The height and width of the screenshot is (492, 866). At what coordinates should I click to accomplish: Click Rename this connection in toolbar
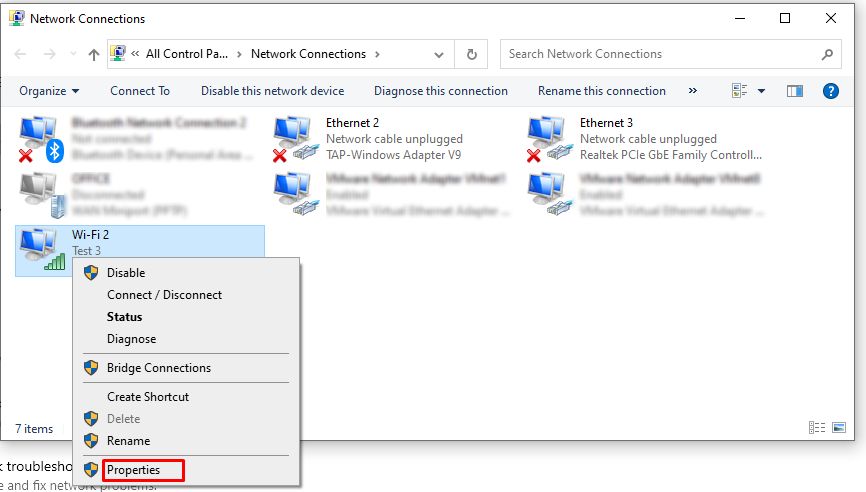[x=601, y=91]
